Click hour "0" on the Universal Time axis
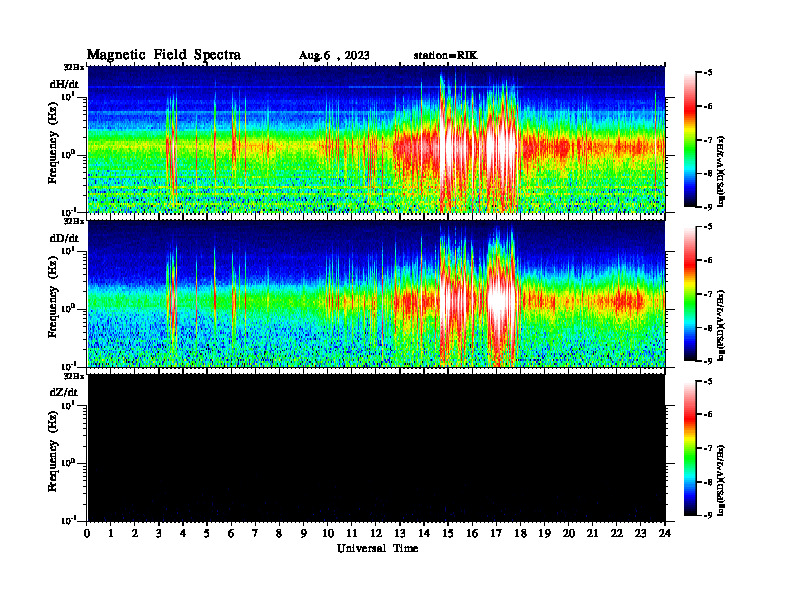Image resolution: width=792 pixels, height=612 pixels. 87,534
